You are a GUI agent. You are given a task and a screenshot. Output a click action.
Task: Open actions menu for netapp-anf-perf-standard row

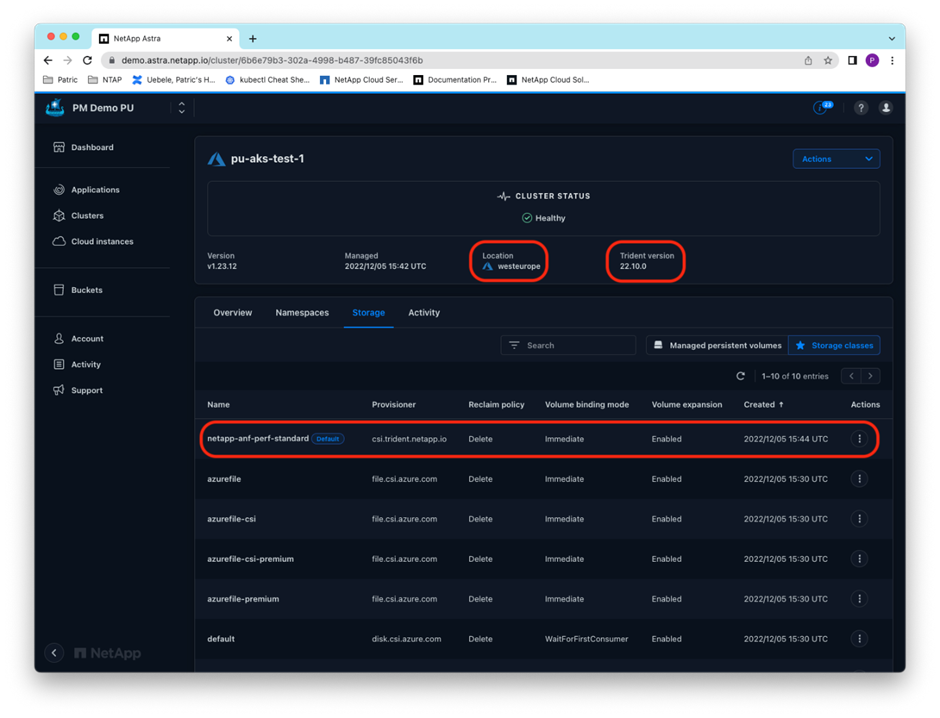pyautogui.click(x=859, y=439)
